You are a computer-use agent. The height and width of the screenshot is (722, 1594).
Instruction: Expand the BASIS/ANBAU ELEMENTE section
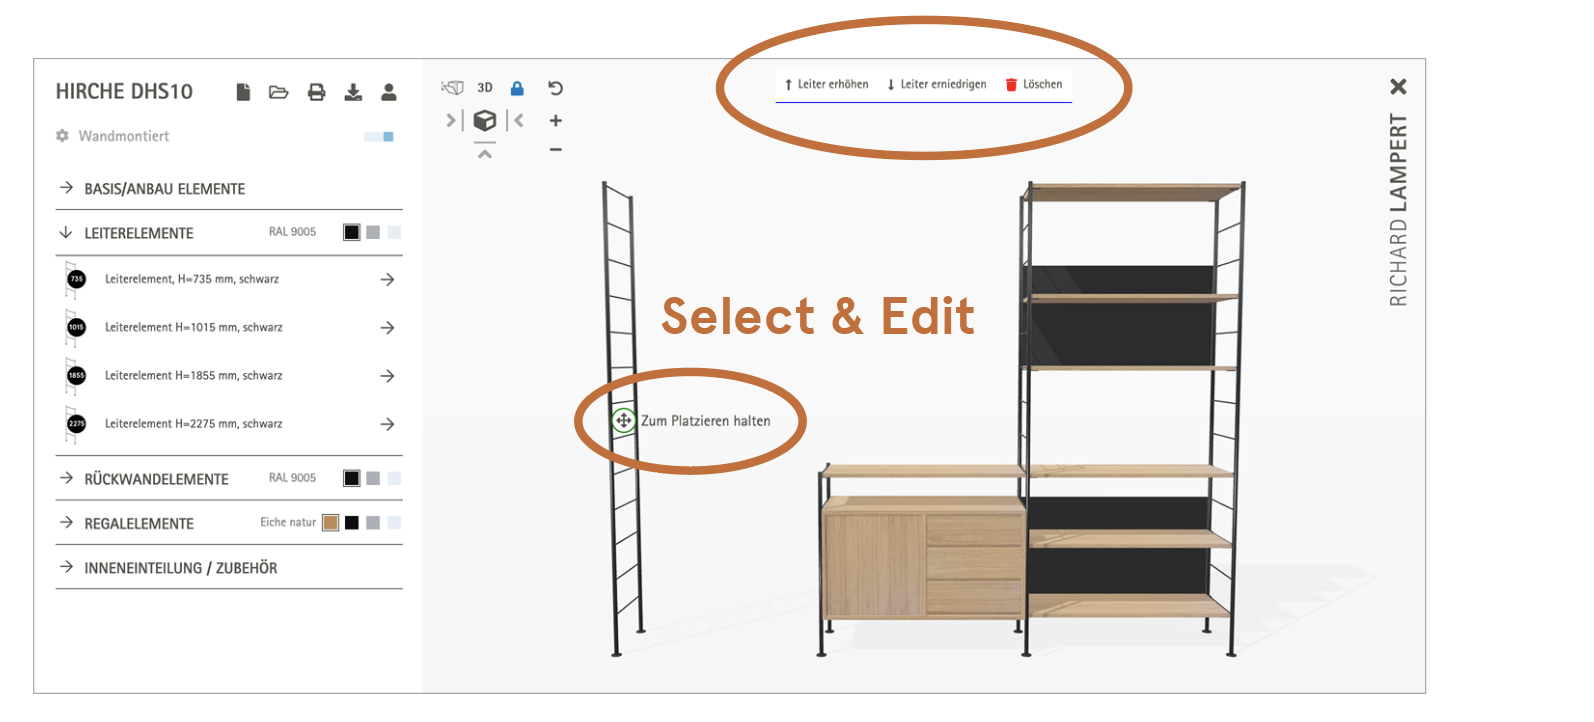[164, 189]
